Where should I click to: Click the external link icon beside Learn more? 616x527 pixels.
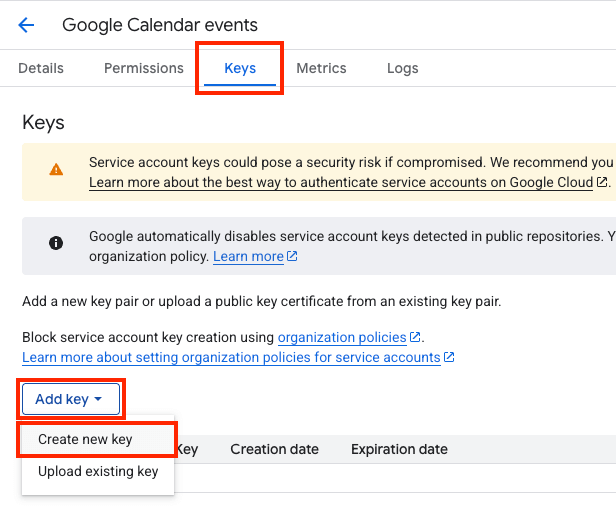click(292, 256)
